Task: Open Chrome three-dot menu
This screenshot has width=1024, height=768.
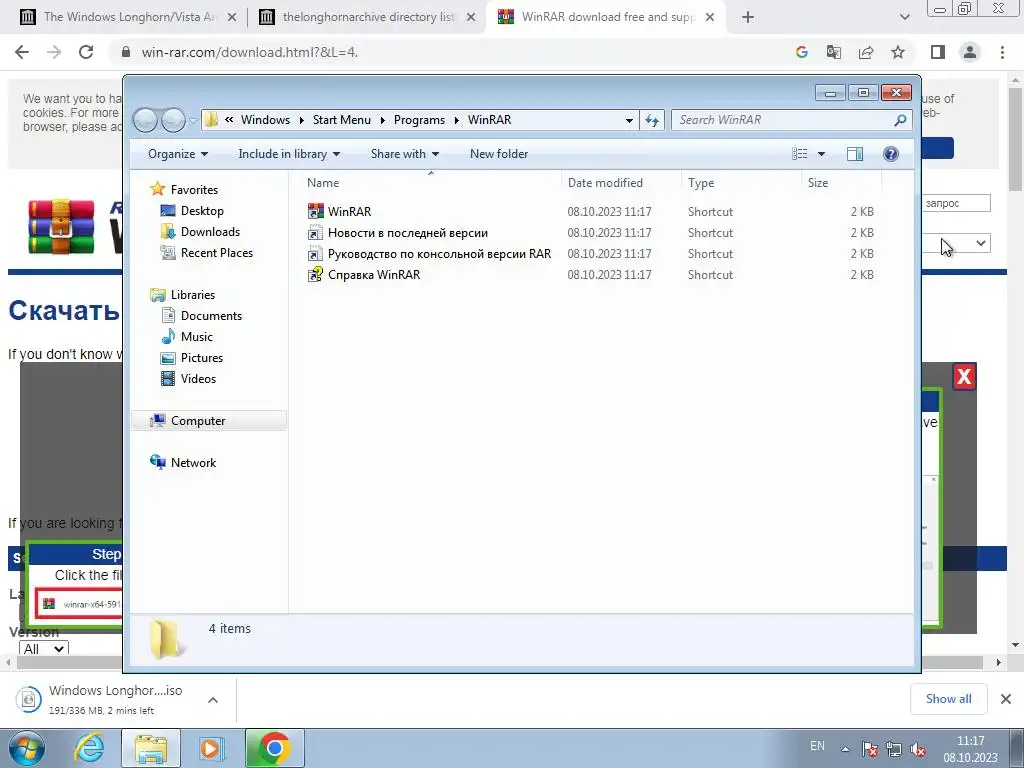Action: tap(1002, 52)
